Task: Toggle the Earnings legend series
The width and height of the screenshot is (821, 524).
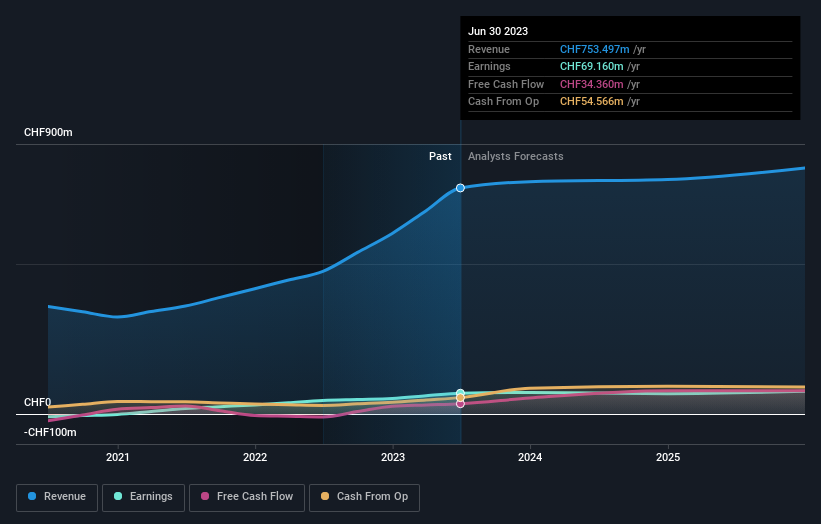Action: tap(143, 497)
